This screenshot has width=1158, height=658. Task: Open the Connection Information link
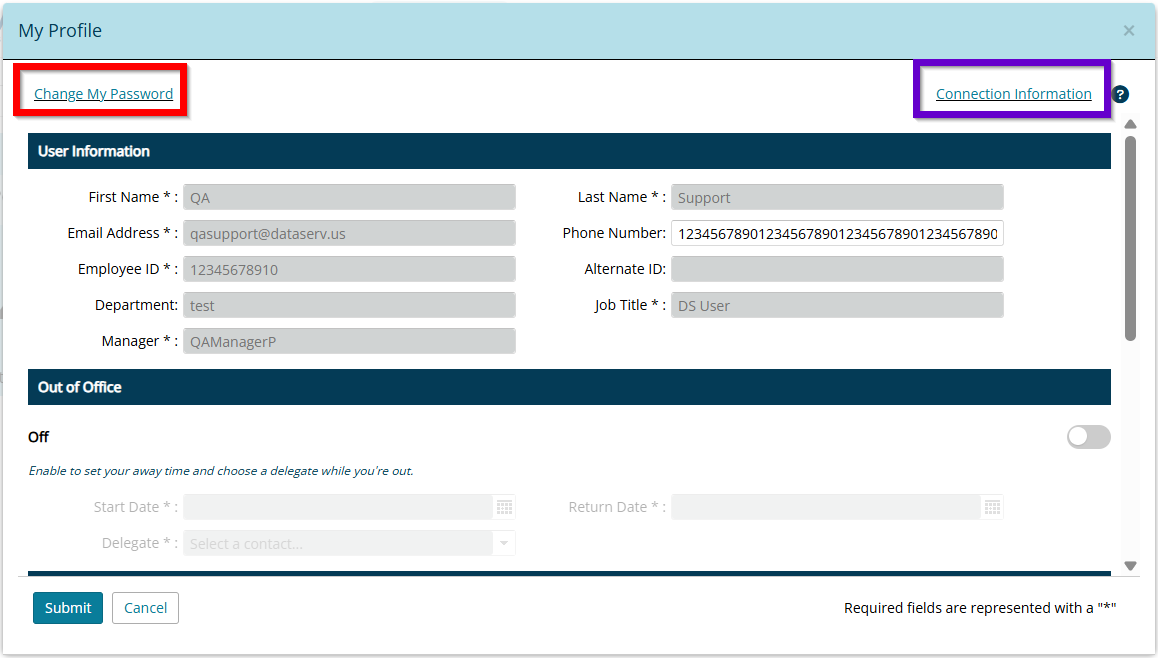tap(1013, 94)
